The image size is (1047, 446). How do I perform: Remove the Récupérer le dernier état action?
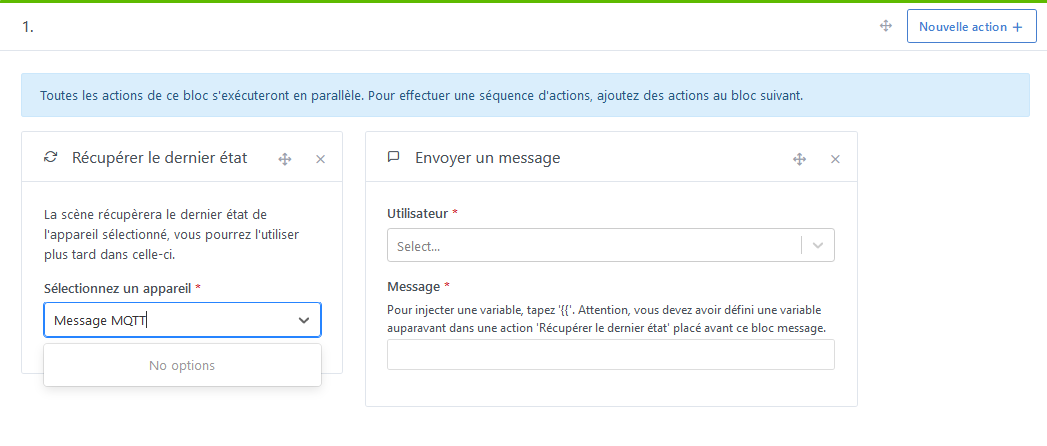pos(321,159)
